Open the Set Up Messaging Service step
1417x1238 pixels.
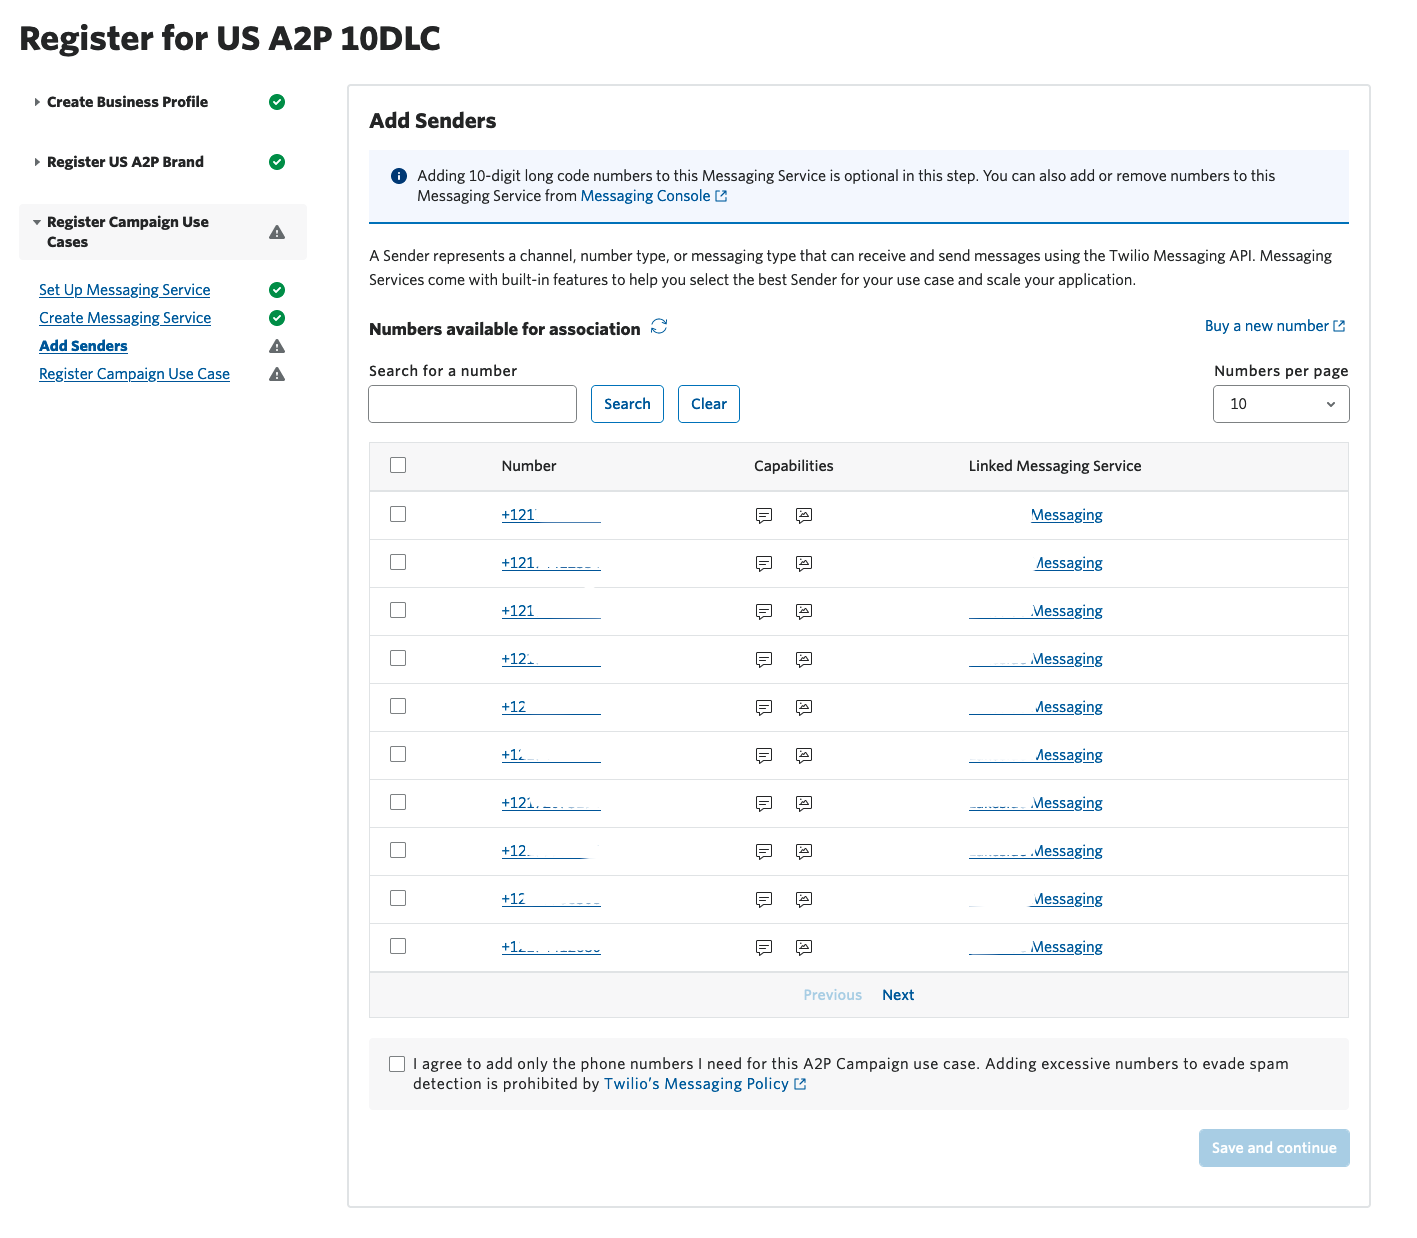click(124, 290)
